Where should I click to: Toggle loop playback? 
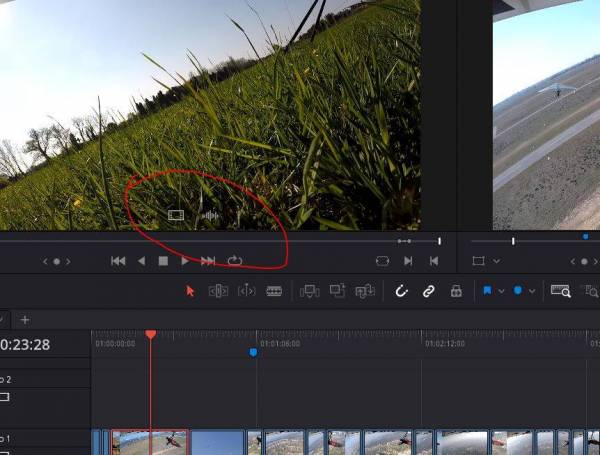235,261
